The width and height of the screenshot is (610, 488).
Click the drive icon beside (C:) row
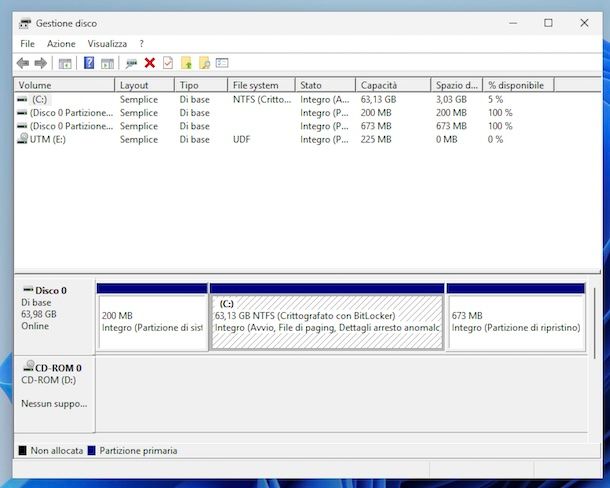pos(22,100)
